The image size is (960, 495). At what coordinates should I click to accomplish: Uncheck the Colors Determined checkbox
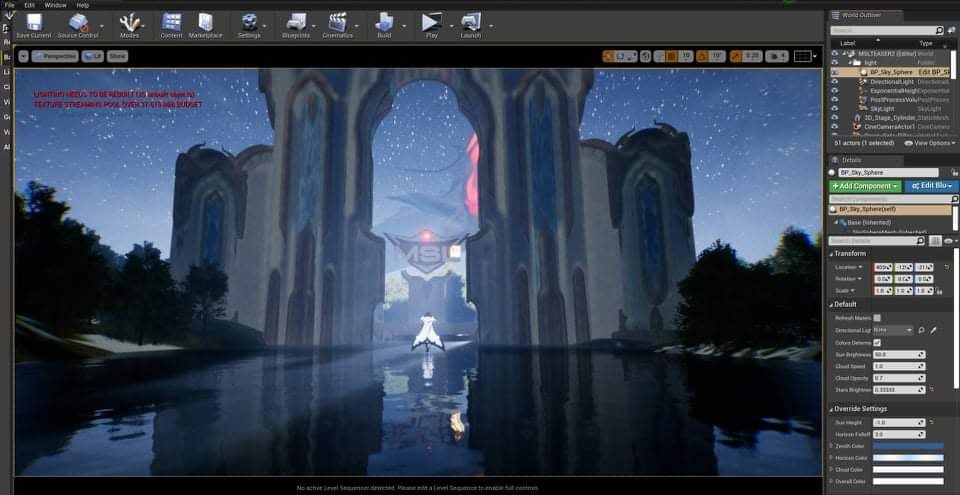pos(877,342)
